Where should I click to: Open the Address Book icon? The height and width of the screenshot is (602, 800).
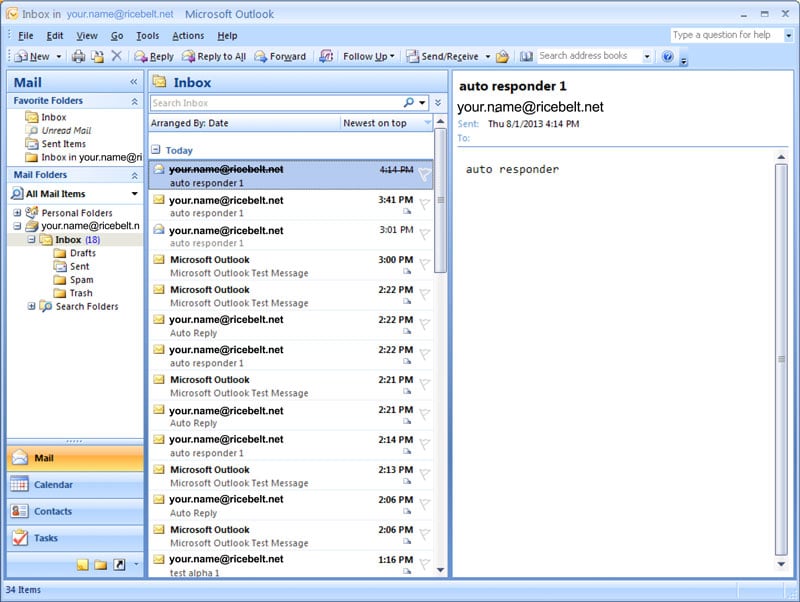coord(526,57)
